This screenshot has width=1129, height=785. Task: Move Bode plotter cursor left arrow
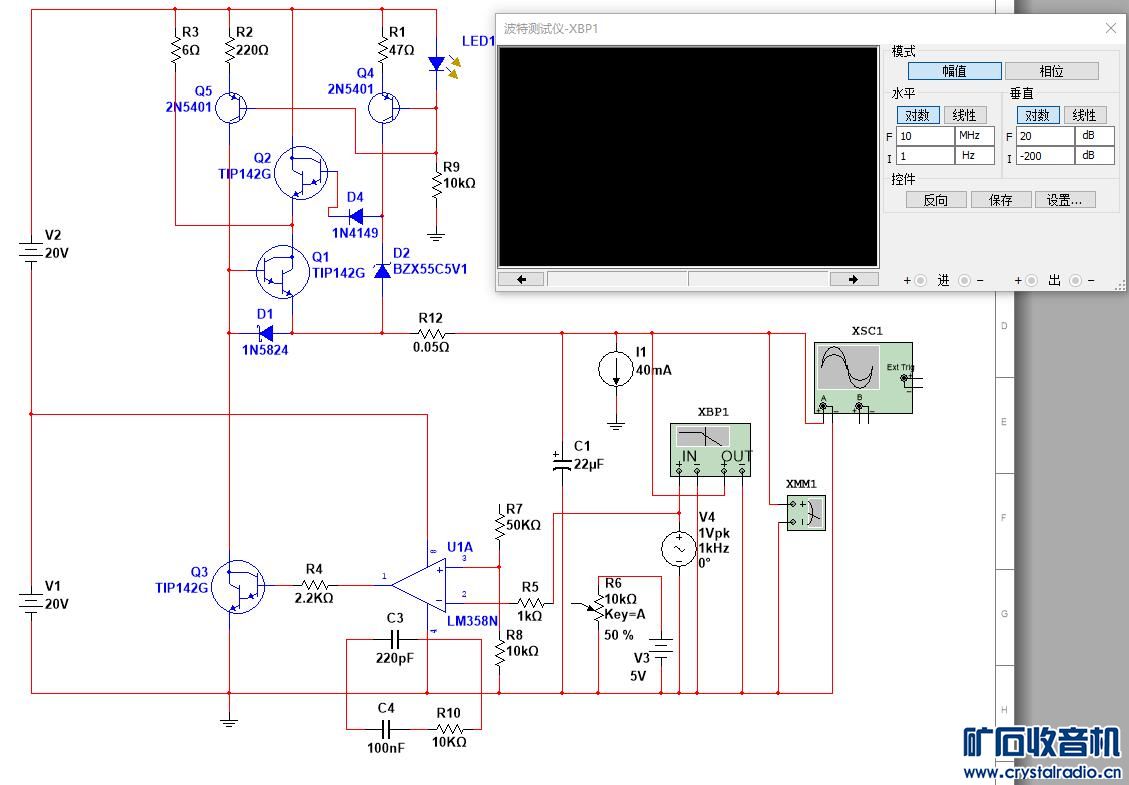point(521,279)
